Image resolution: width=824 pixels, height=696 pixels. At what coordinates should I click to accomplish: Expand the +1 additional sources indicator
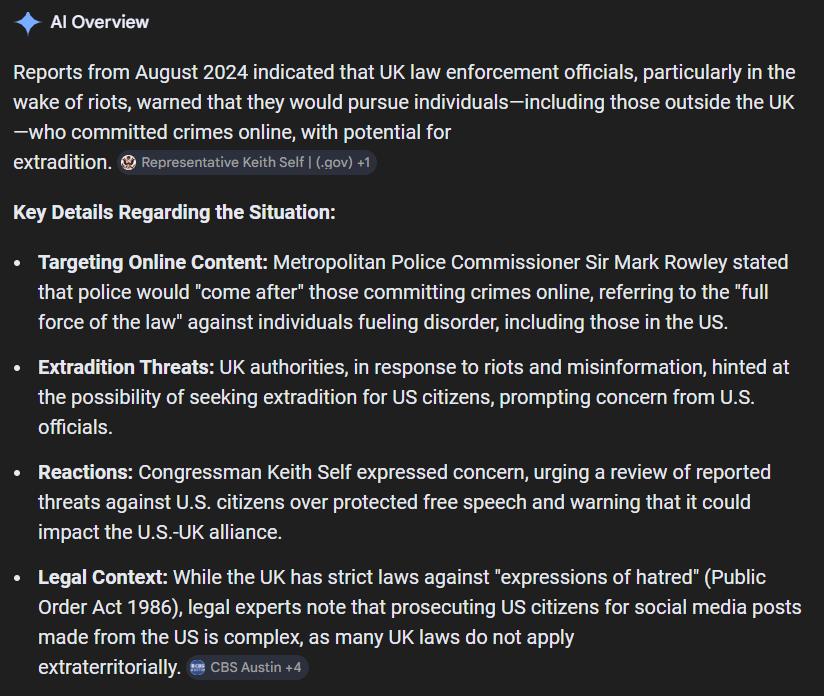365,163
